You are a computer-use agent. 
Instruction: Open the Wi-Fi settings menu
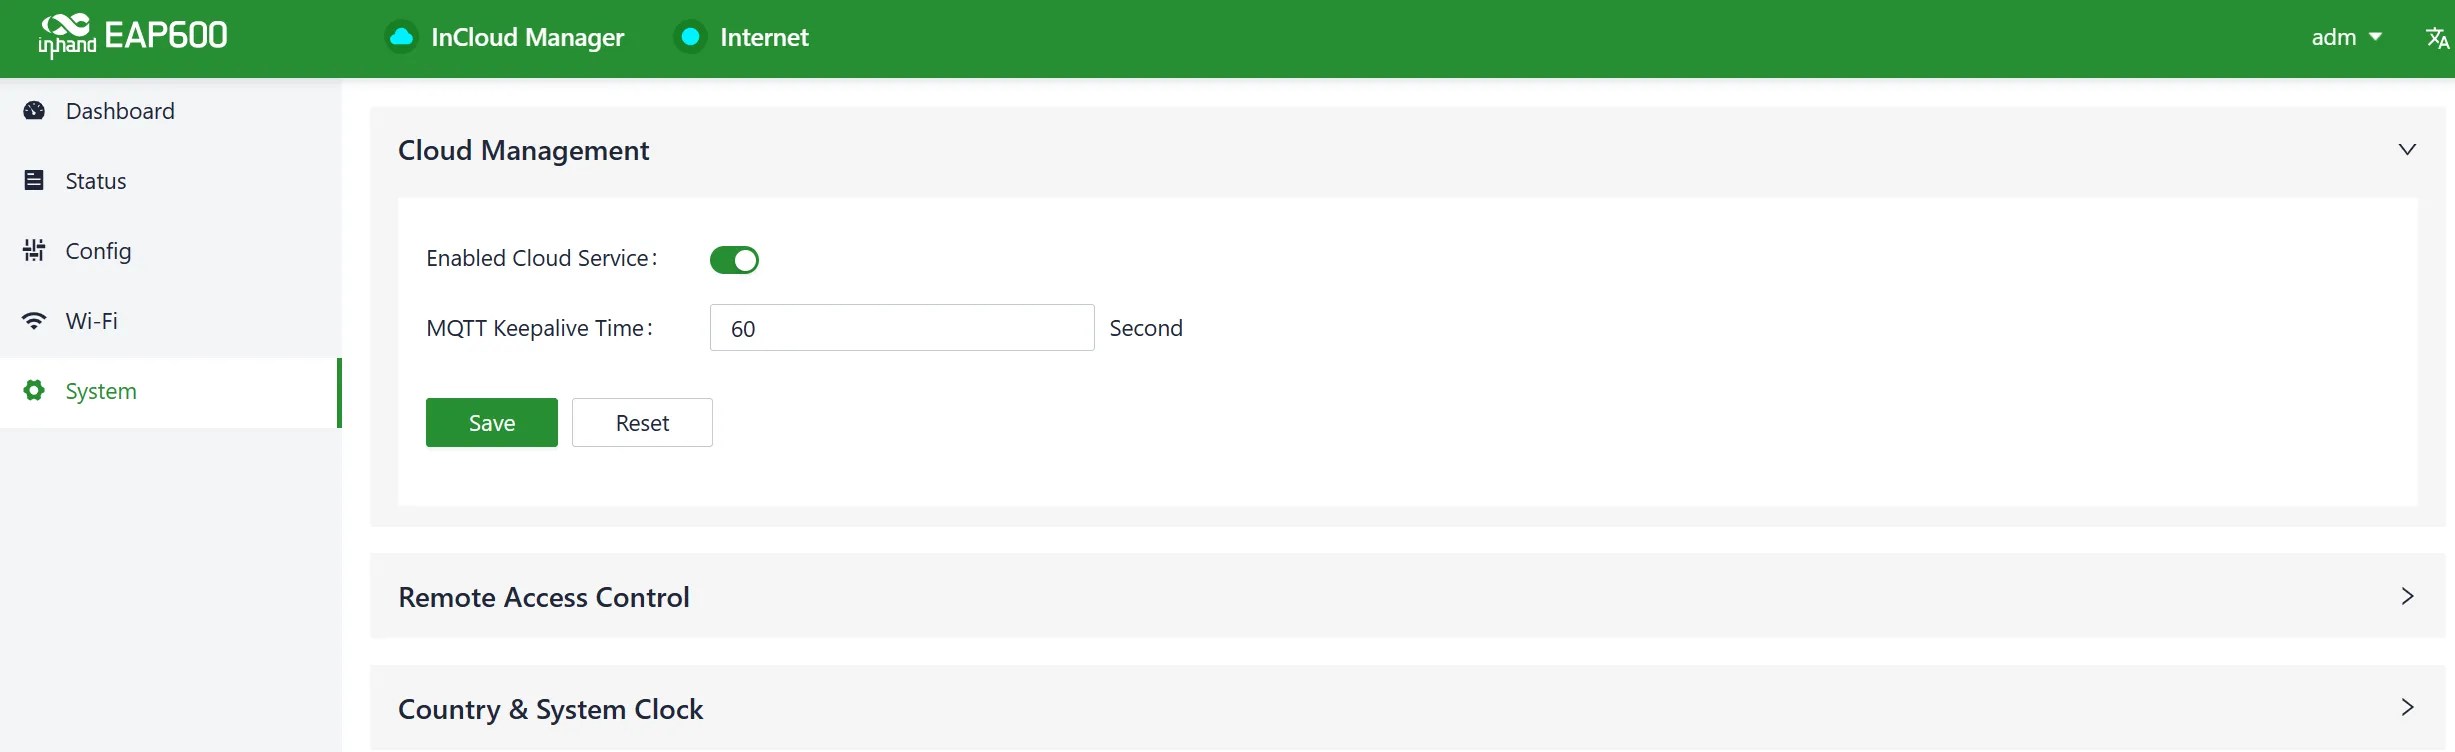pos(171,321)
